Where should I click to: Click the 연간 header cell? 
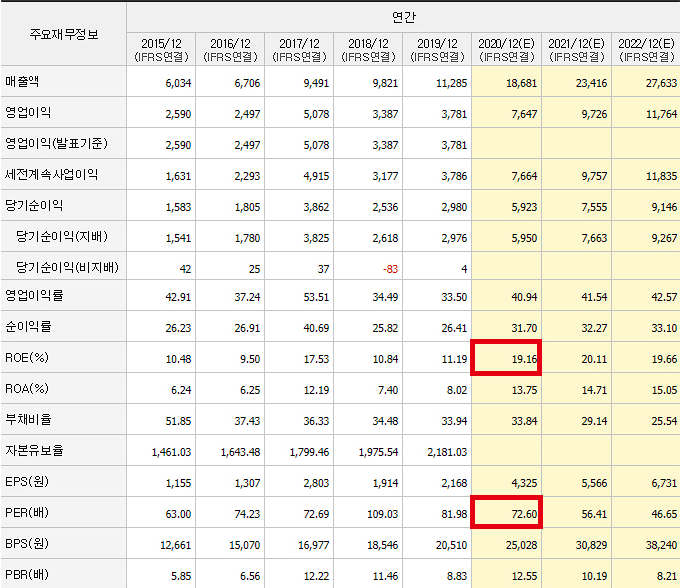403,17
